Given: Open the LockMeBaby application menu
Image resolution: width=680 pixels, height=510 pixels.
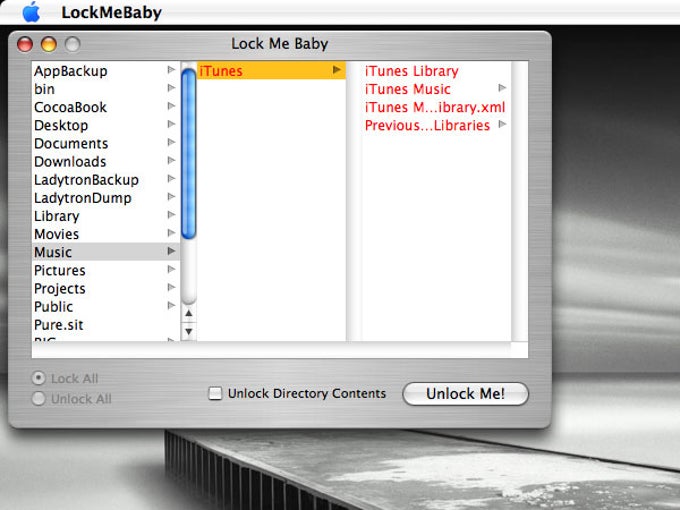Looking at the screenshot, I should 111,12.
